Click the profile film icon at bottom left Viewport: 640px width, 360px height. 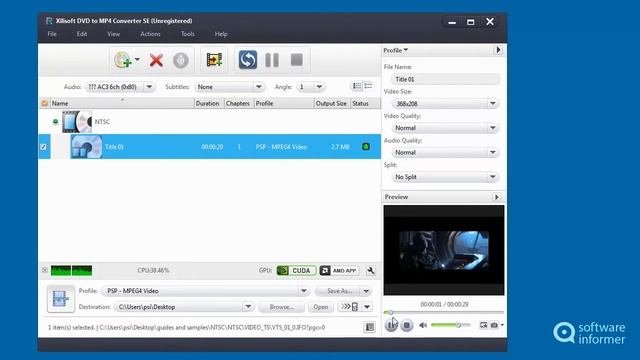click(60, 299)
